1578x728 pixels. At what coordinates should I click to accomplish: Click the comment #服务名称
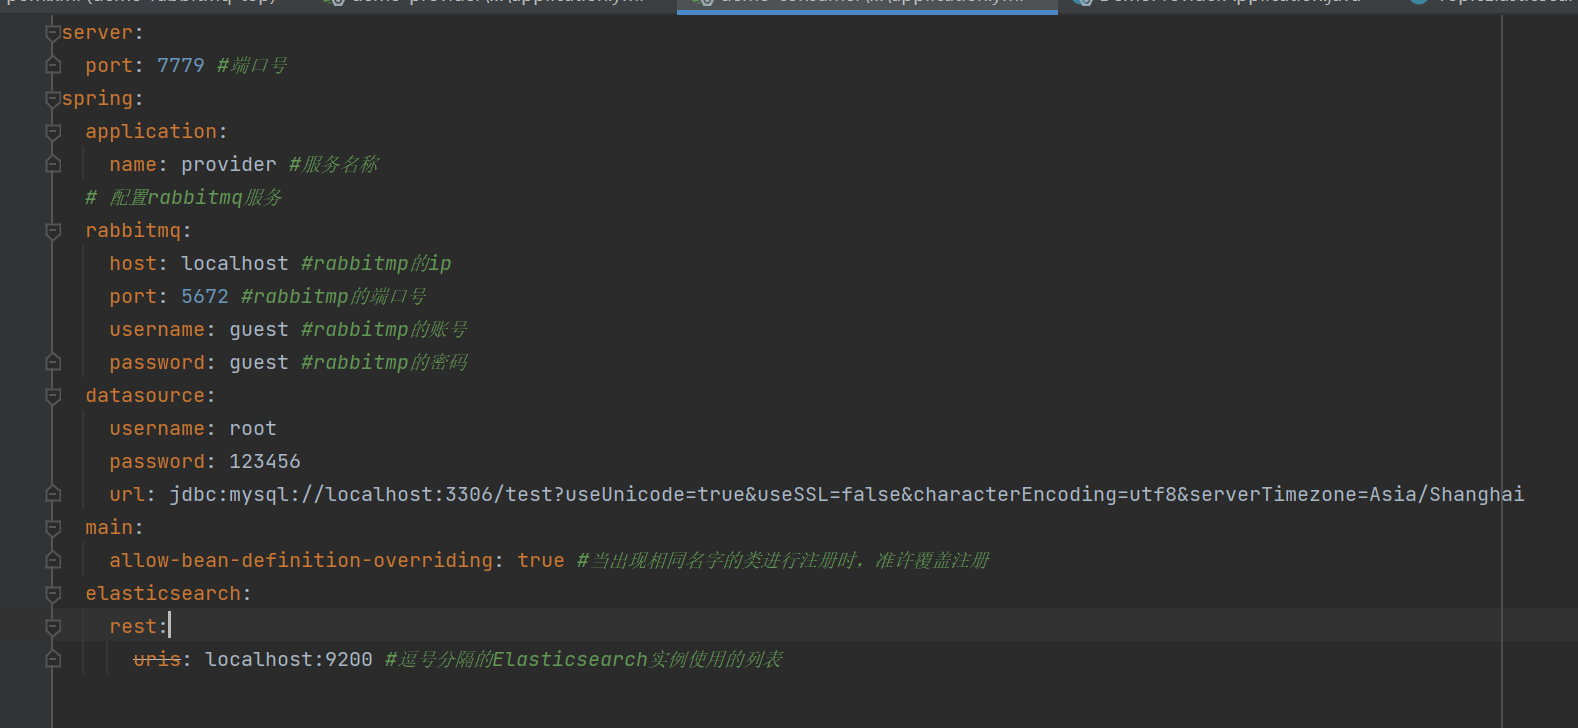(334, 165)
